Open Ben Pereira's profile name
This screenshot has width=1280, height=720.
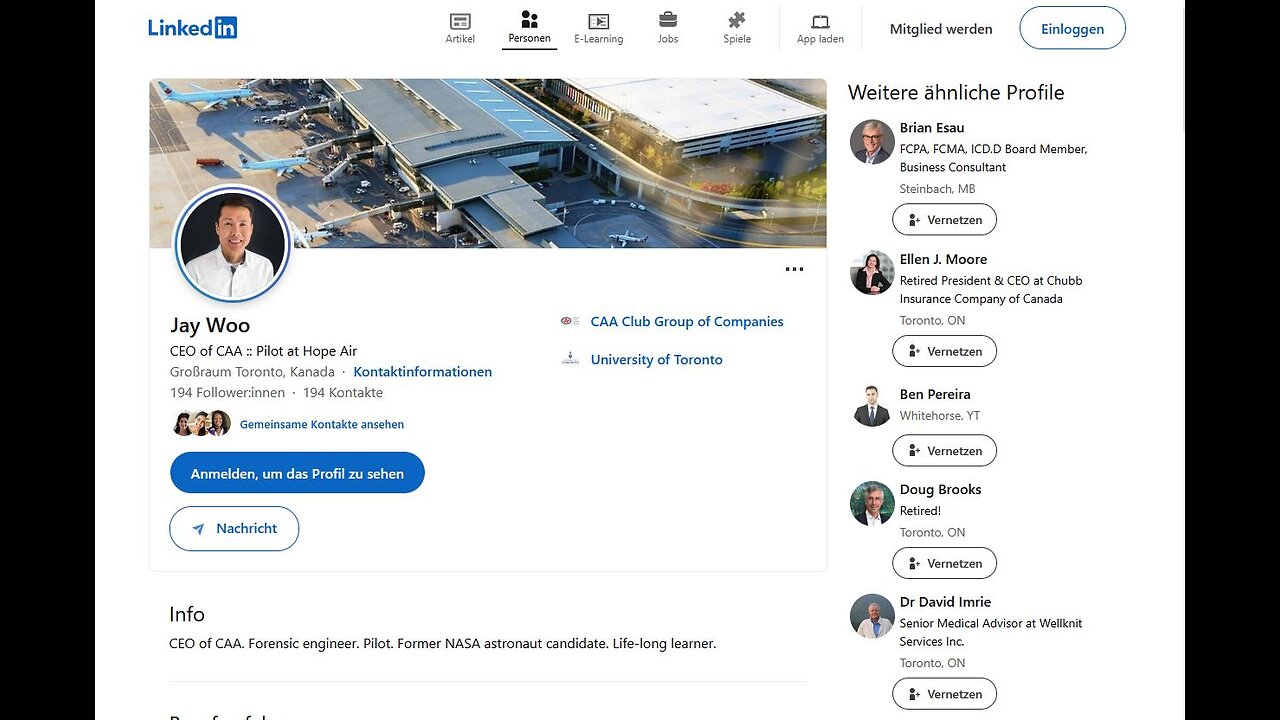[935, 394]
